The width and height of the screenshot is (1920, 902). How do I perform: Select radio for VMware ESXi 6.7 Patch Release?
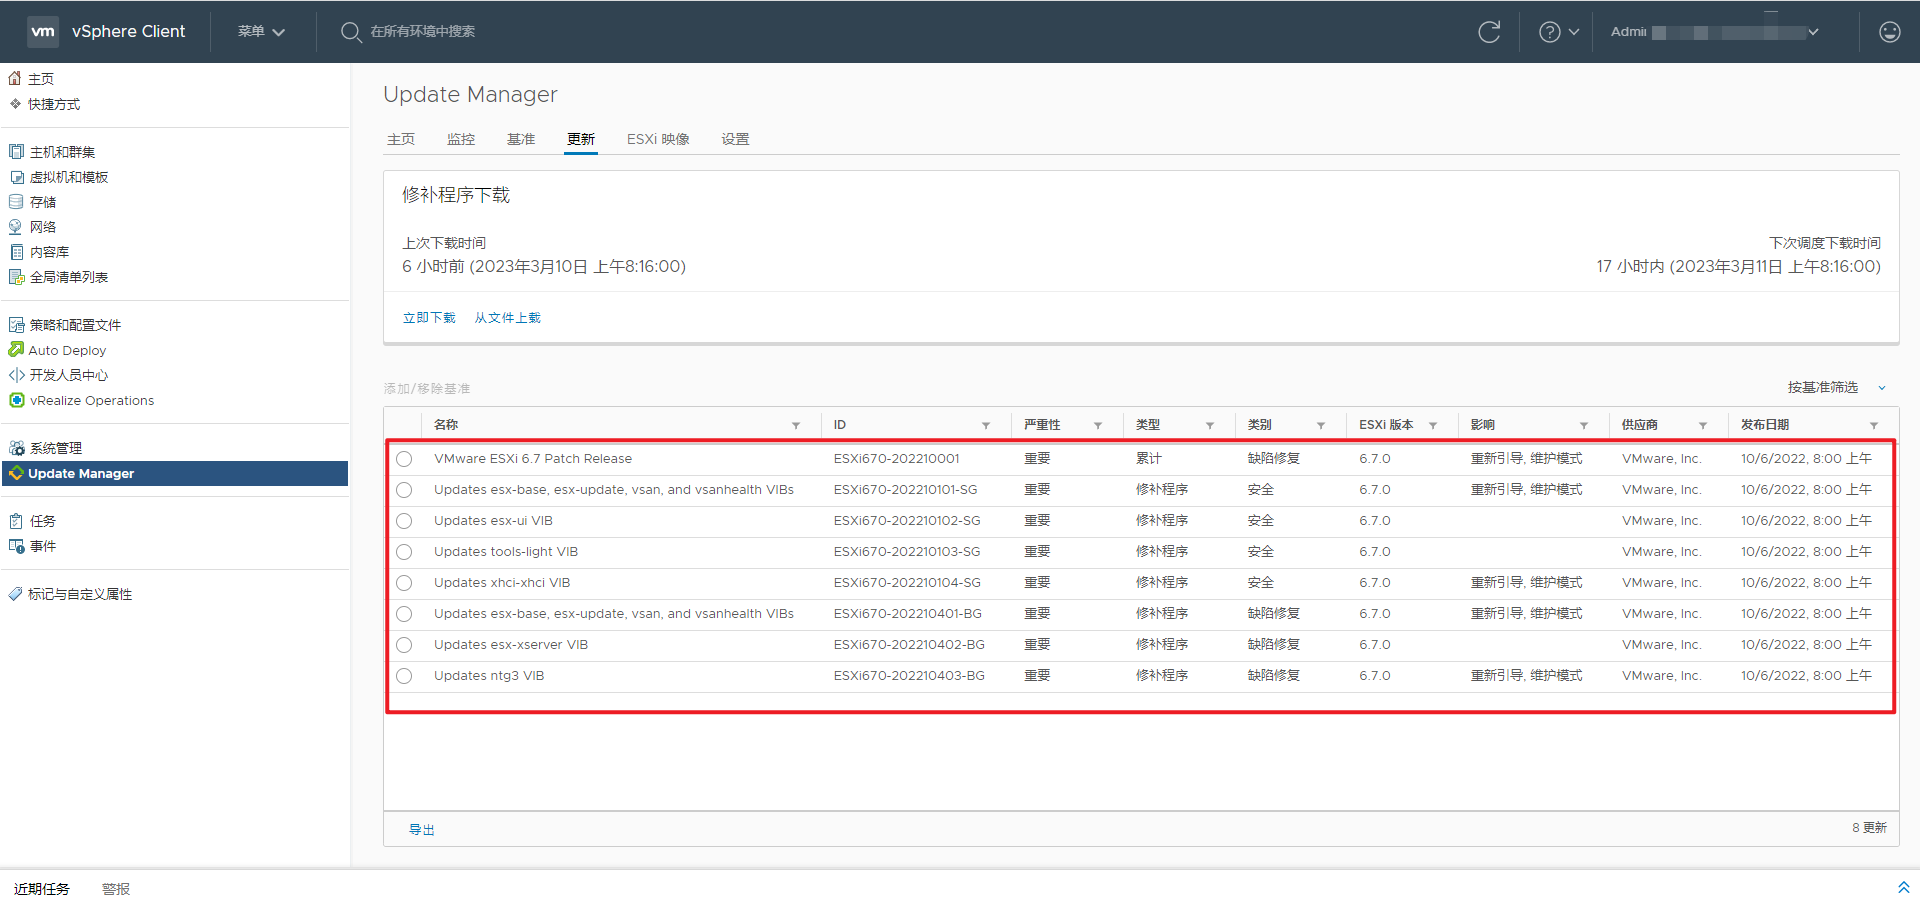(404, 459)
